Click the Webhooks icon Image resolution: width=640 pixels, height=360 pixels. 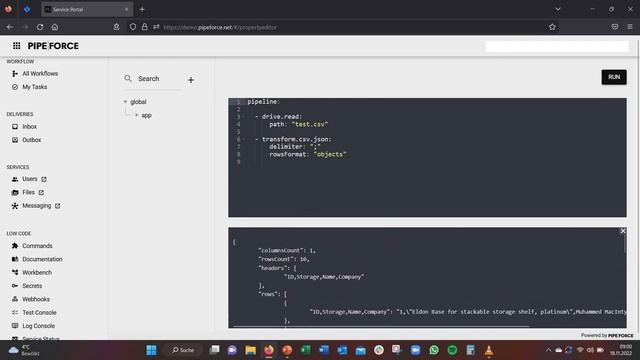[15, 299]
